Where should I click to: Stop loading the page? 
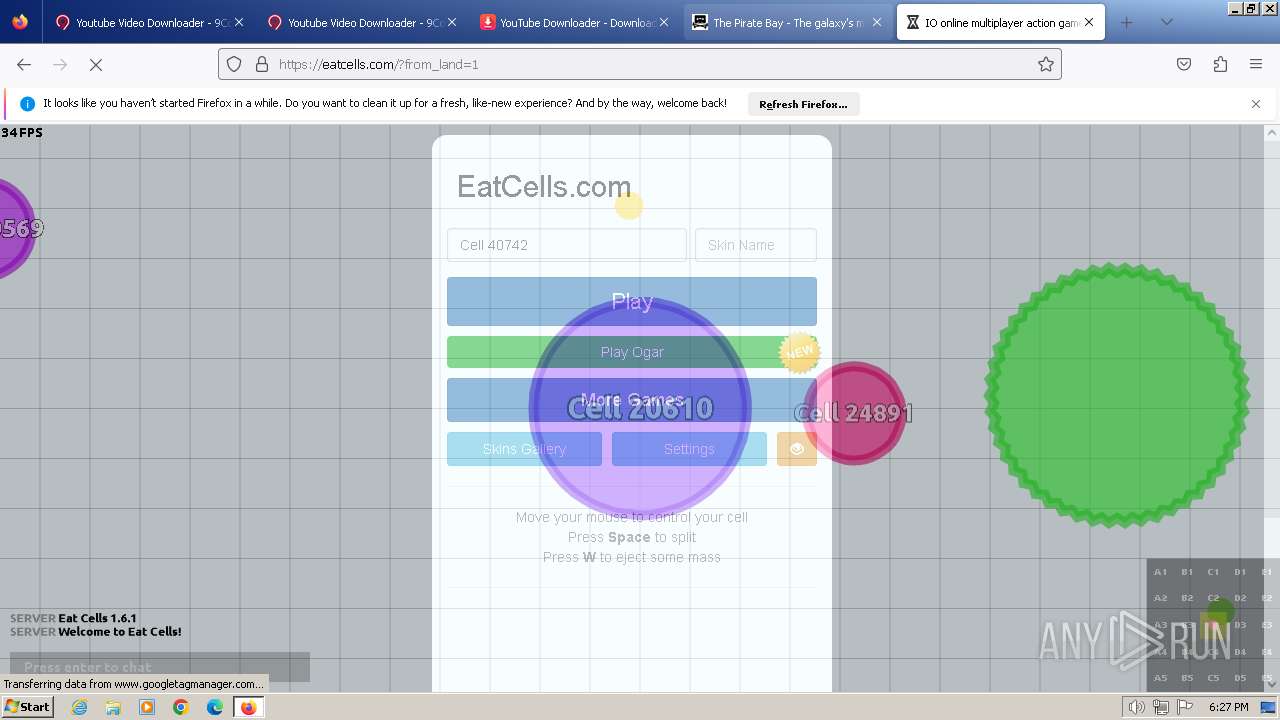pyautogui.click(x=96, y=64)
